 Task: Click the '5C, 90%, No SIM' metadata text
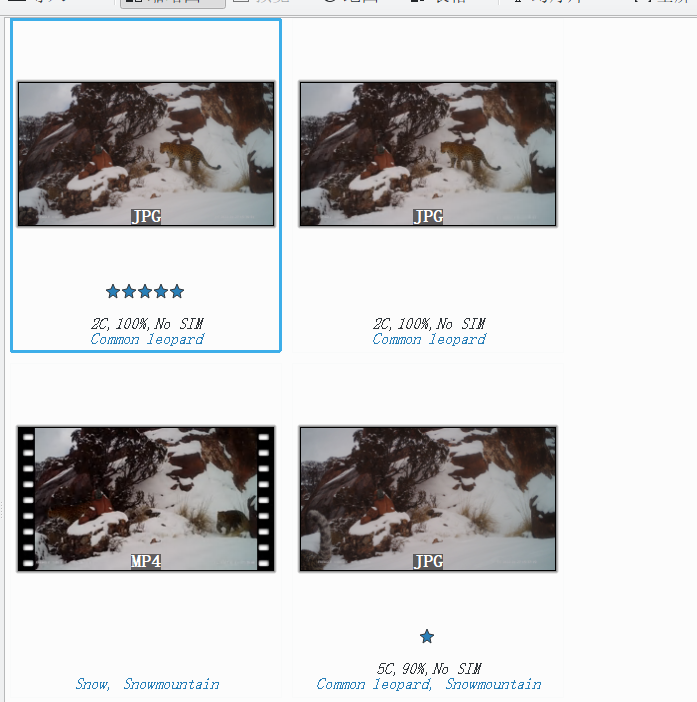(428, 669)
